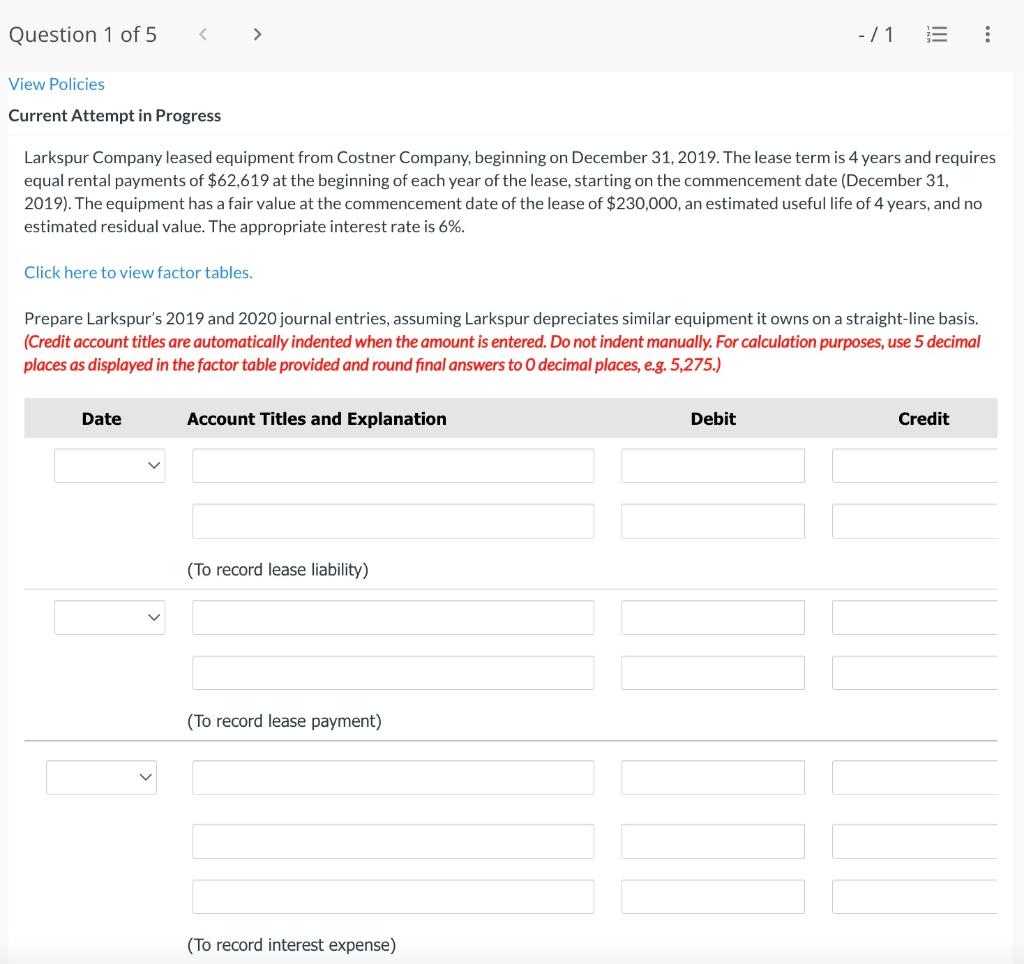Select second account title field for interest expense
1024x964 pixels.
393,841
